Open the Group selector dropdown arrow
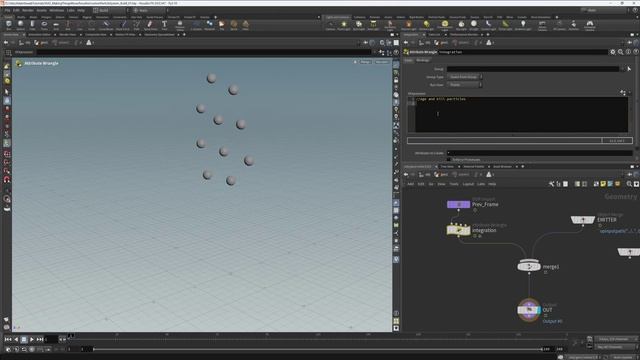Image resolution: width=640 pixels, height=360 pixels. point(623,69)
